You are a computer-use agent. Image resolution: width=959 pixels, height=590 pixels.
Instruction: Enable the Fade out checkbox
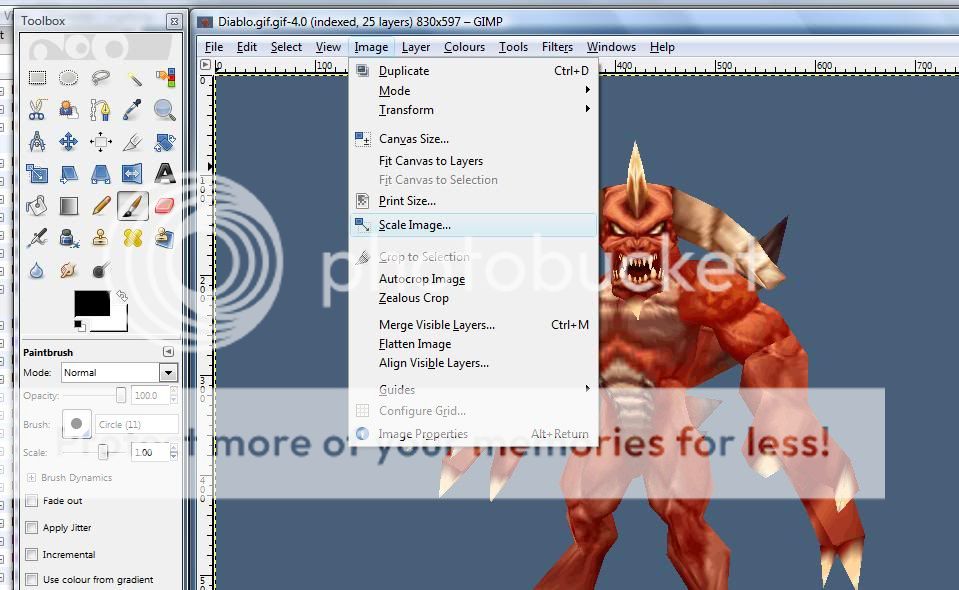tap(32, 501)
